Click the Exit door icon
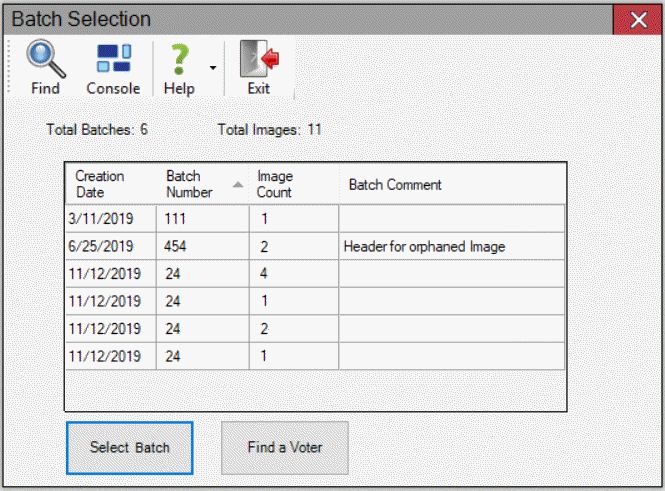665x491 pixels. [259, 59]
